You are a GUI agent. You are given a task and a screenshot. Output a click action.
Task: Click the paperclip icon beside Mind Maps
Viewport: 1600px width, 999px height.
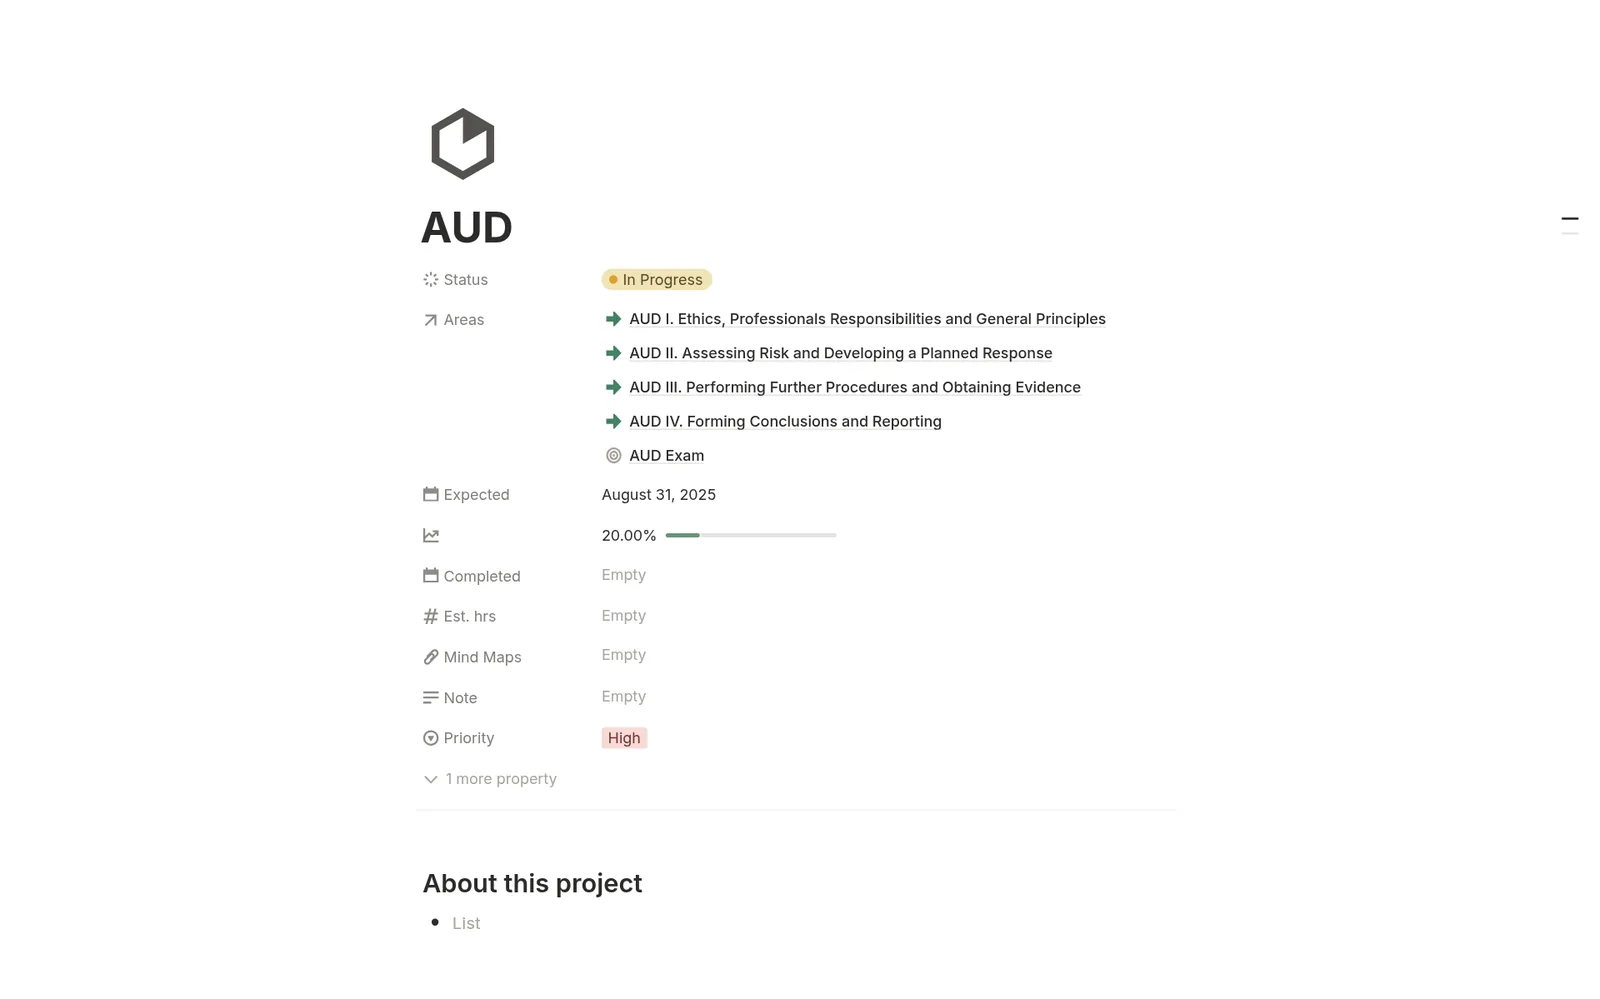coord(431,657)
